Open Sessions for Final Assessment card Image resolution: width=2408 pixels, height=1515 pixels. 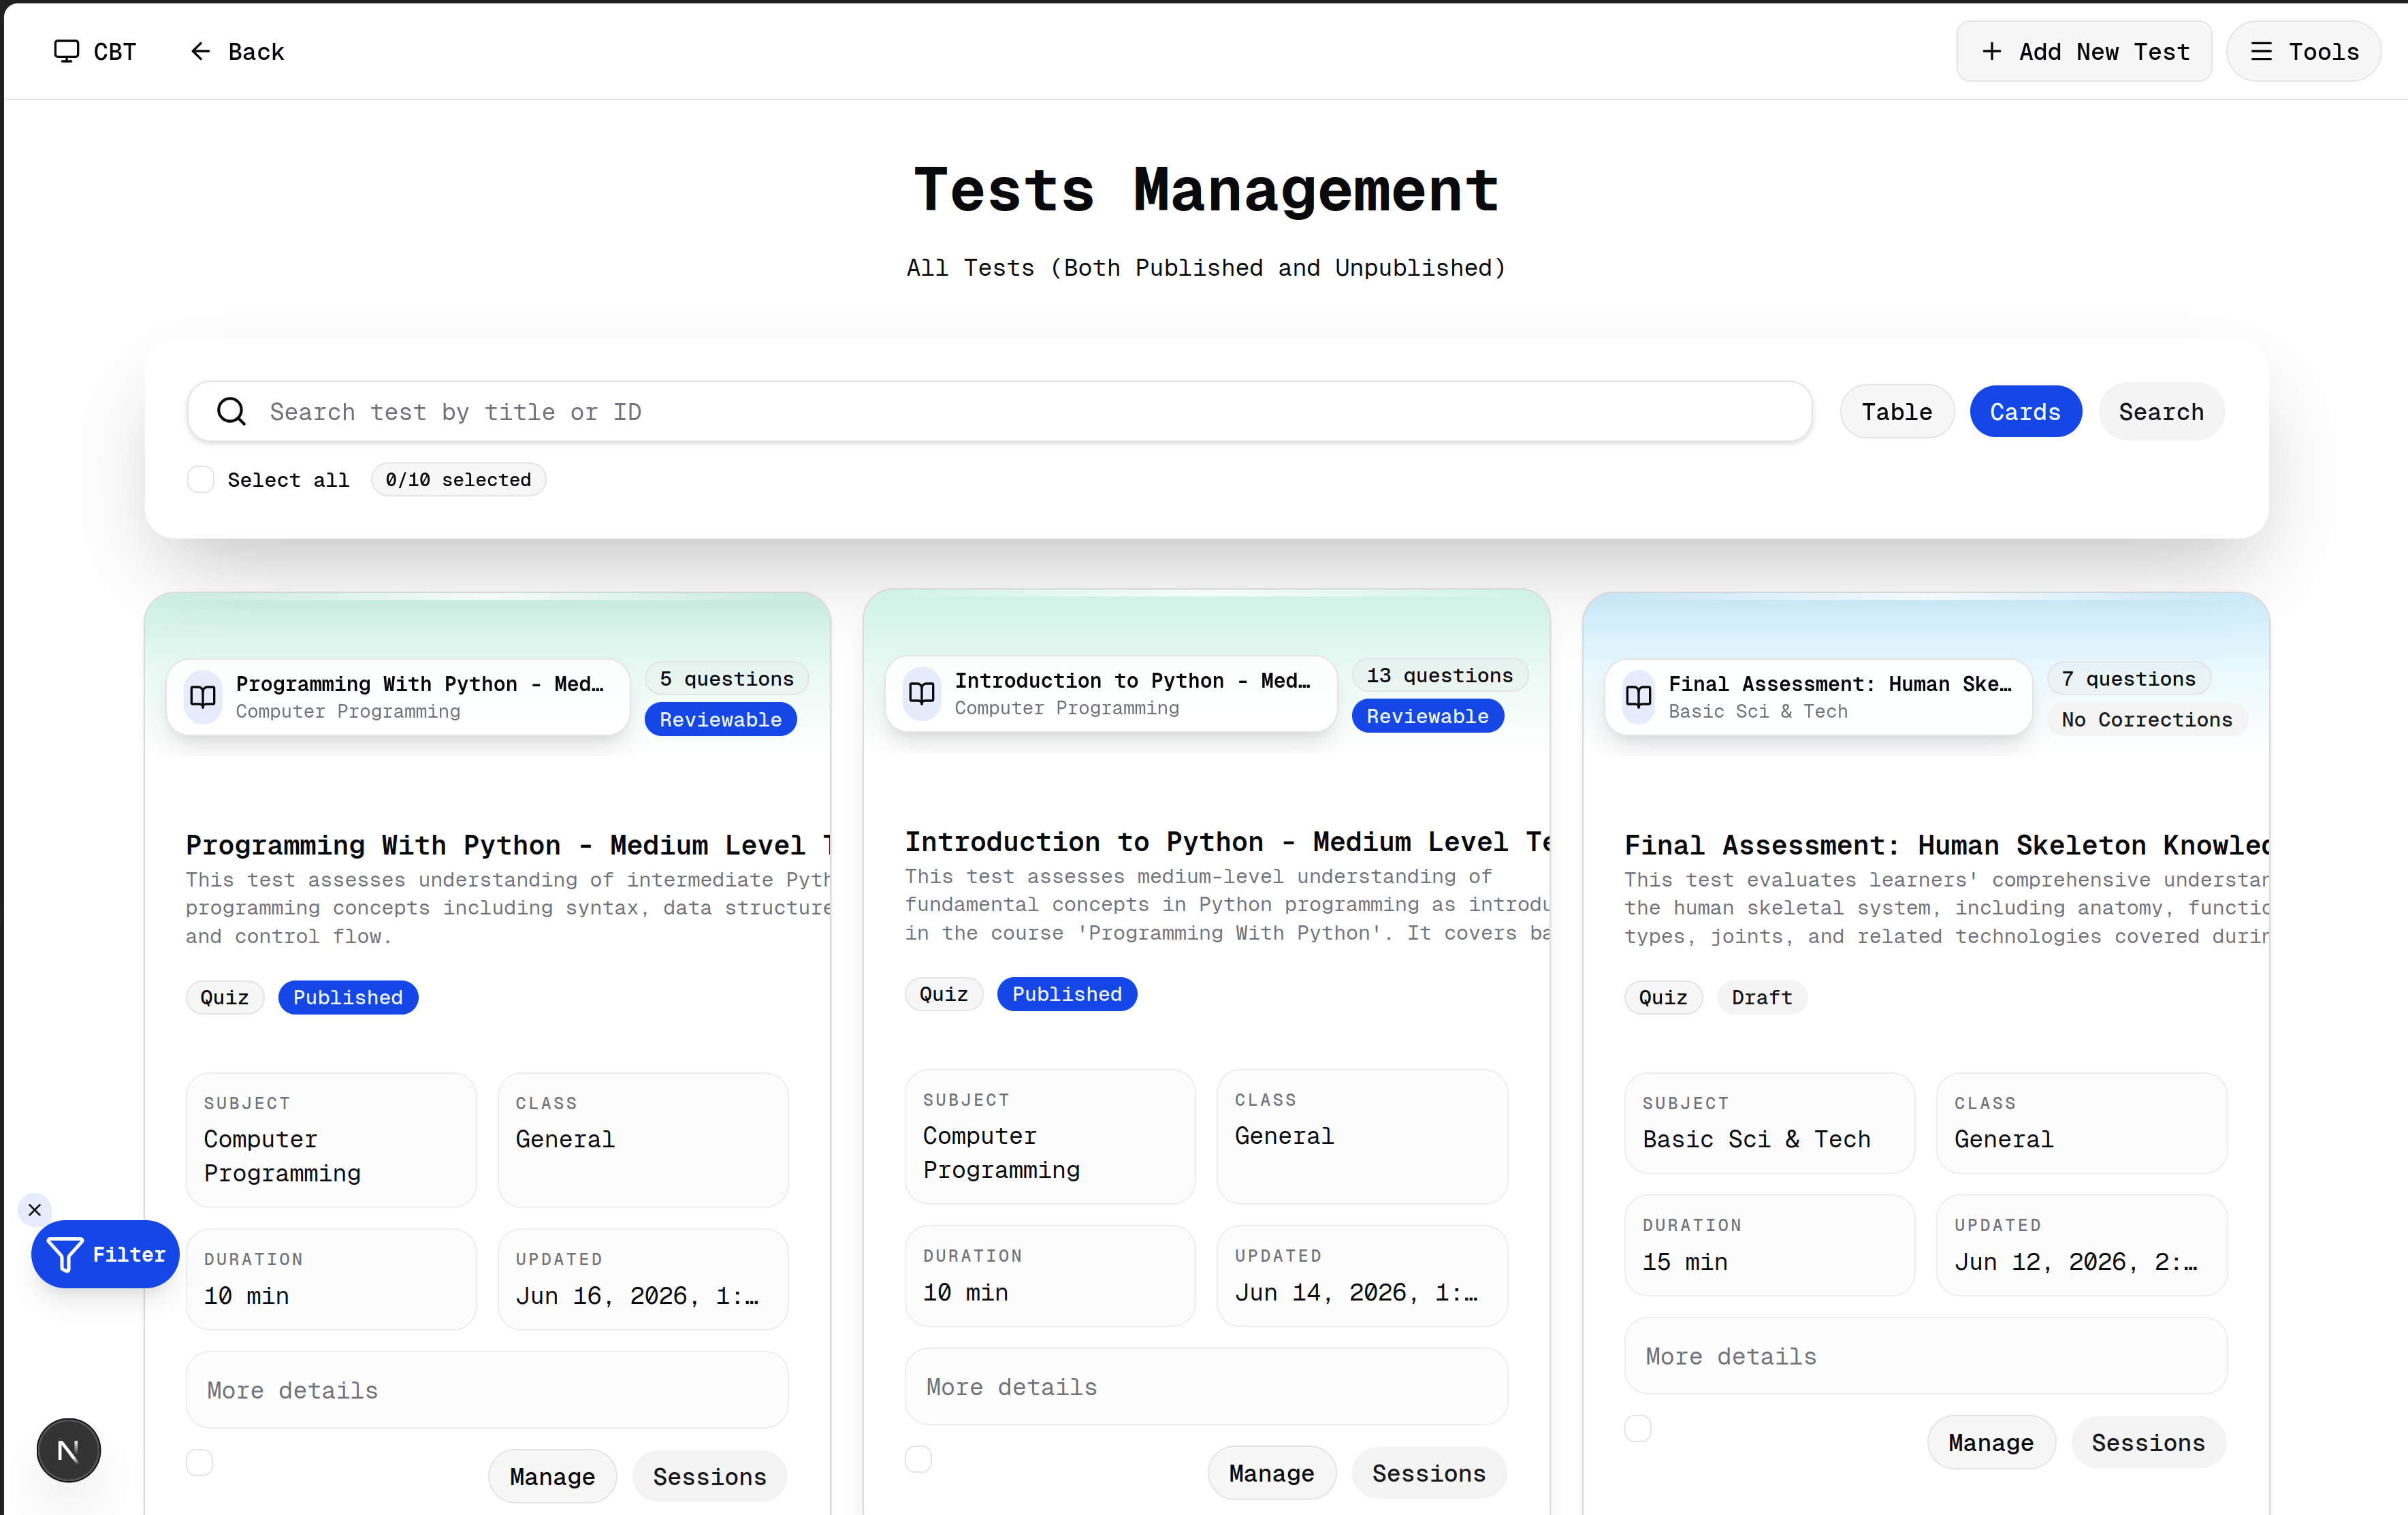pyautogui.click(x=2148, y=1442)
